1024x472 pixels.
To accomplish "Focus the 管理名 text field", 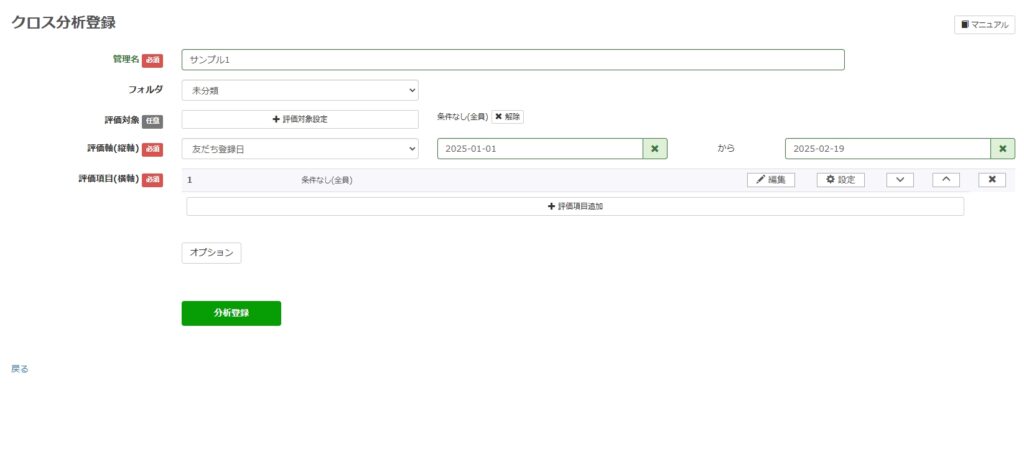I will (x=512, y=60).
